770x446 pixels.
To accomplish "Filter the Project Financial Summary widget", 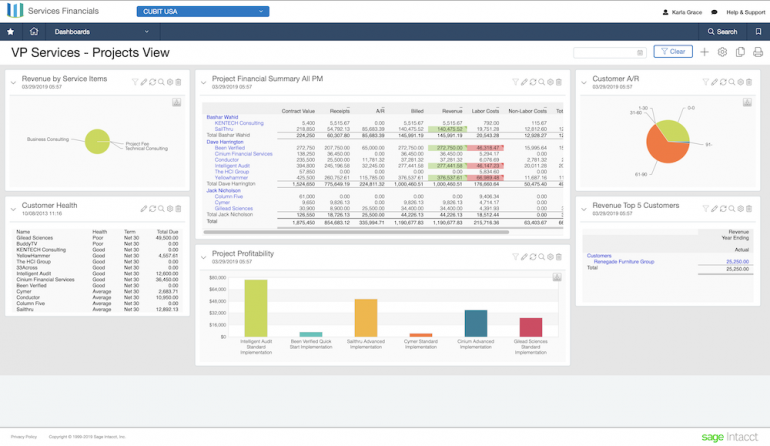I will point(515,82).
